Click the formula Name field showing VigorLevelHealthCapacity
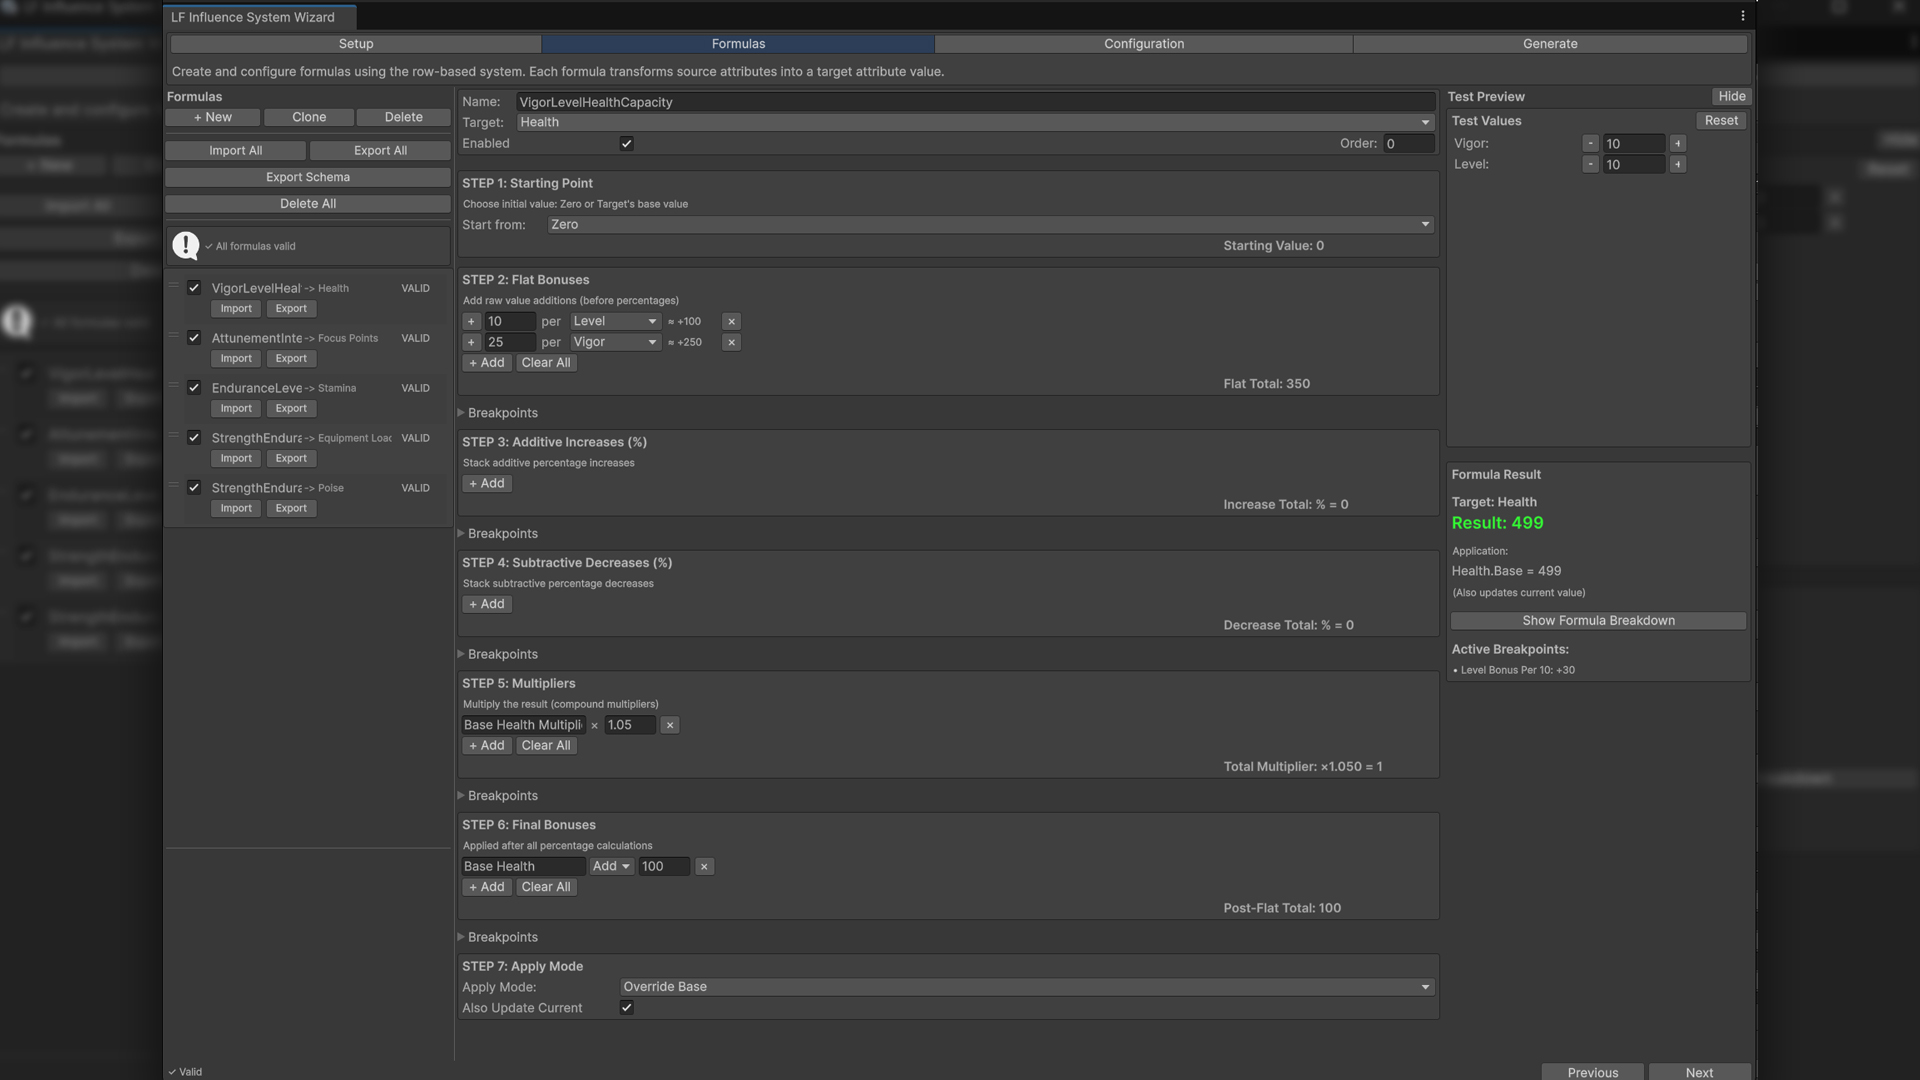1920x1080 pixels. pyautogui.click(x=975, y=101)
